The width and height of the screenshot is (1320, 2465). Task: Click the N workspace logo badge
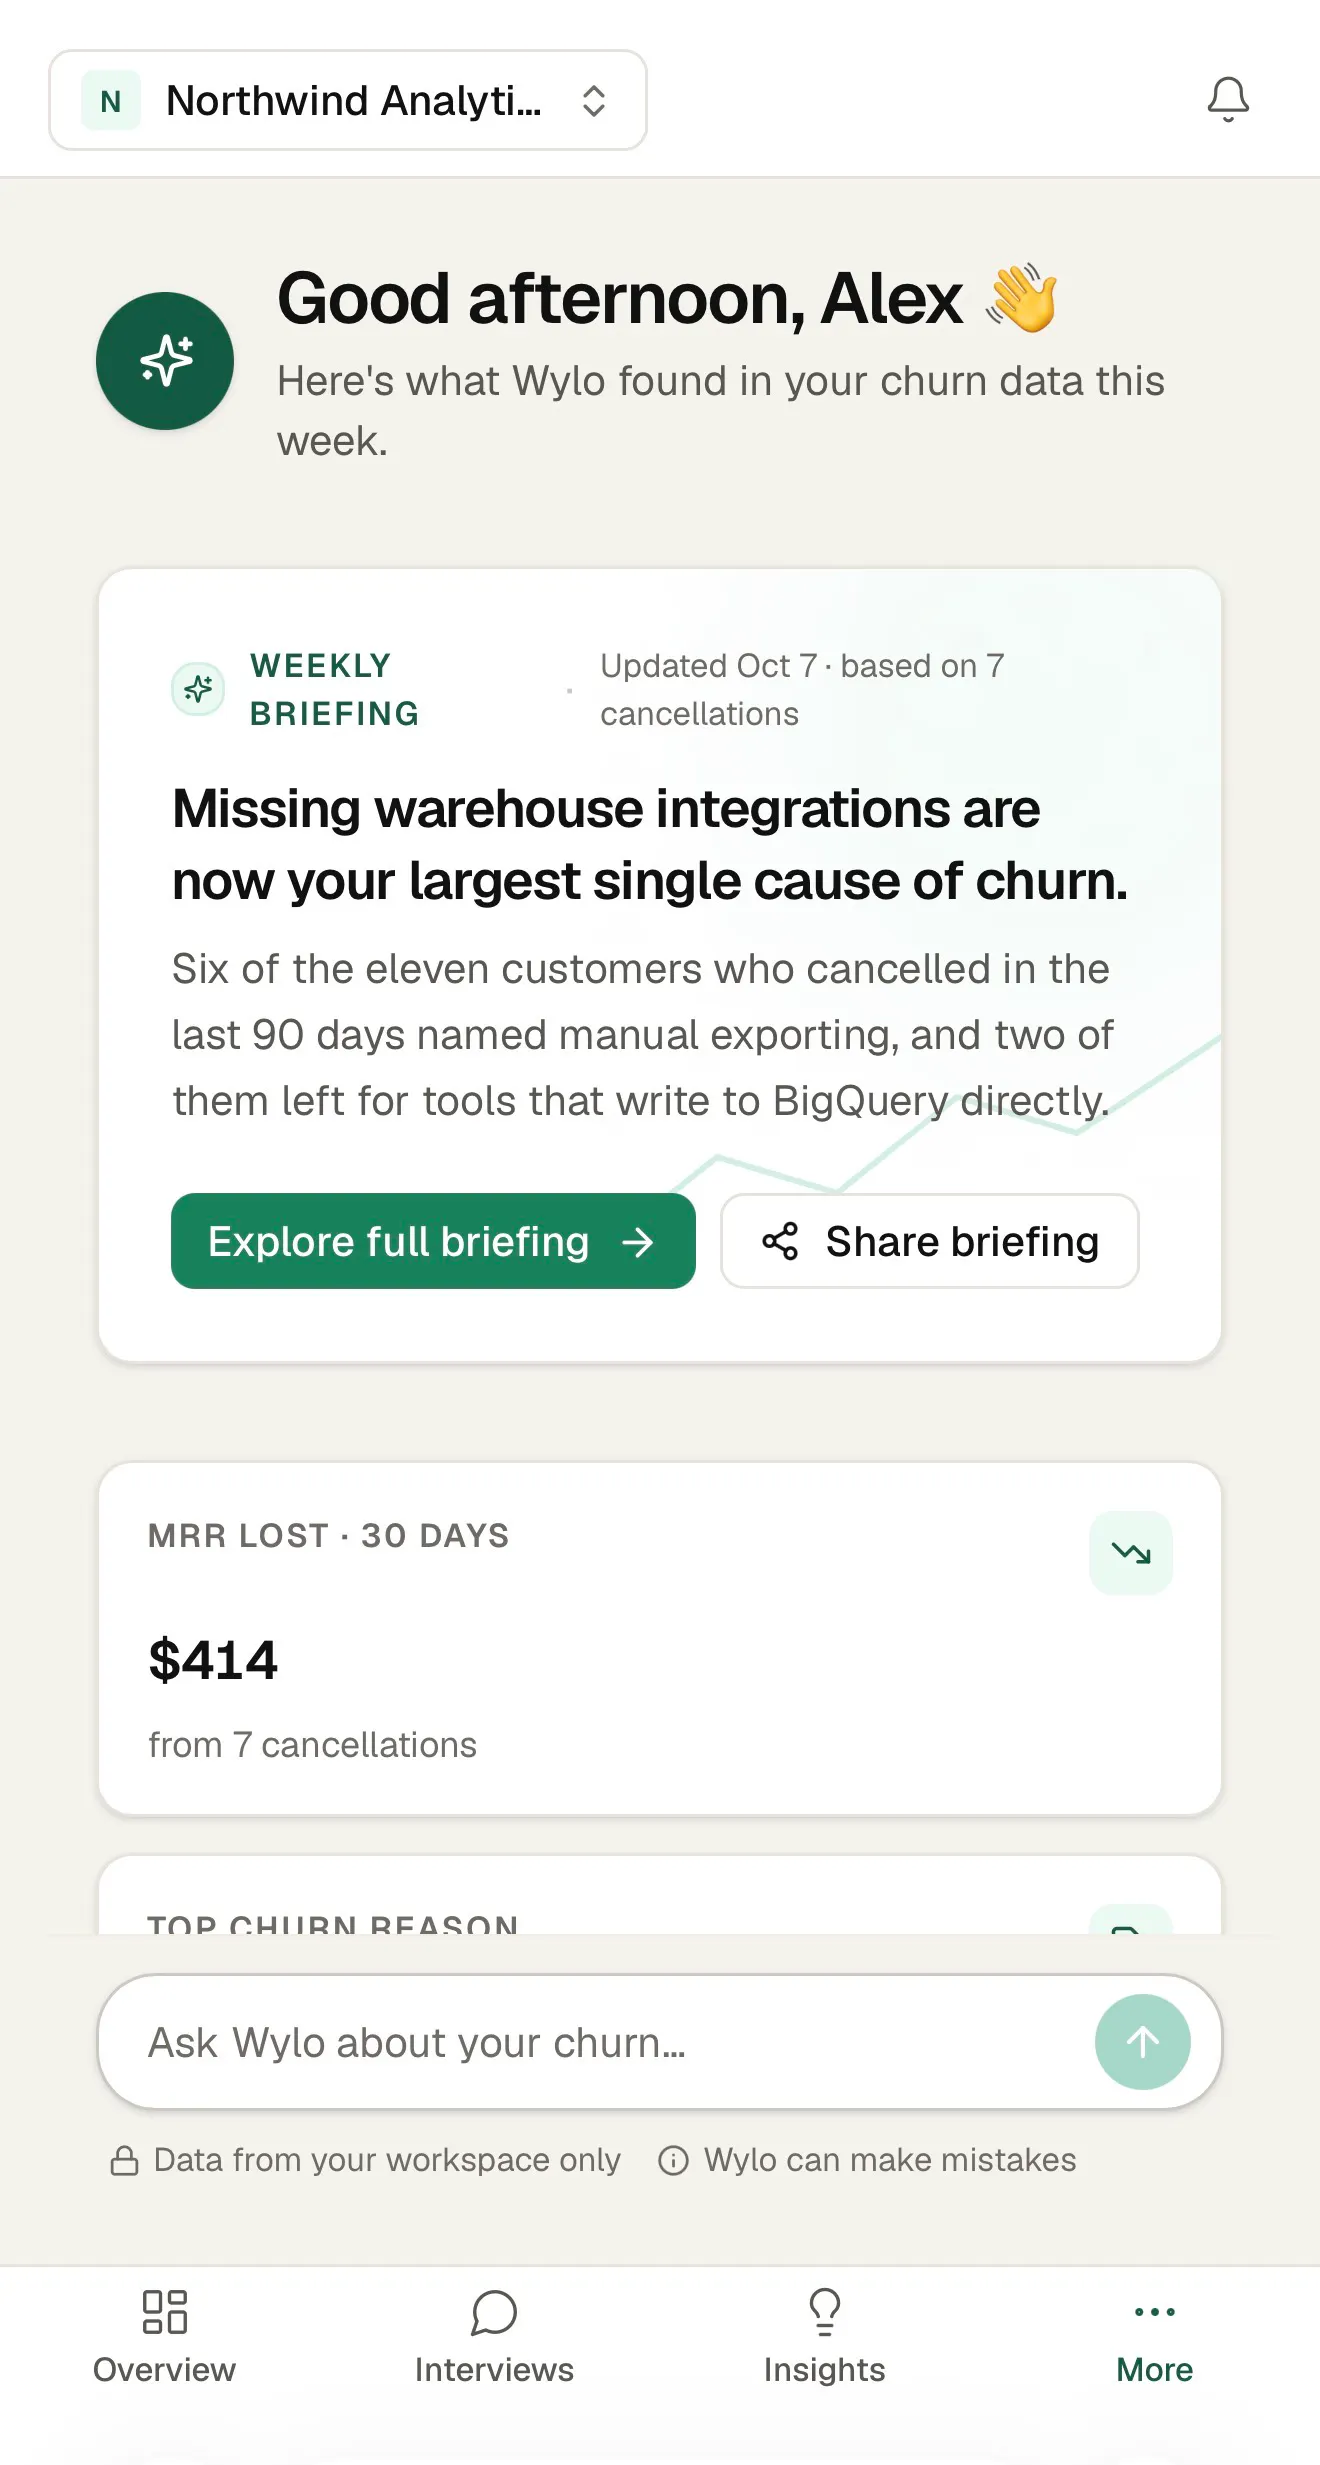click(111, 100)
